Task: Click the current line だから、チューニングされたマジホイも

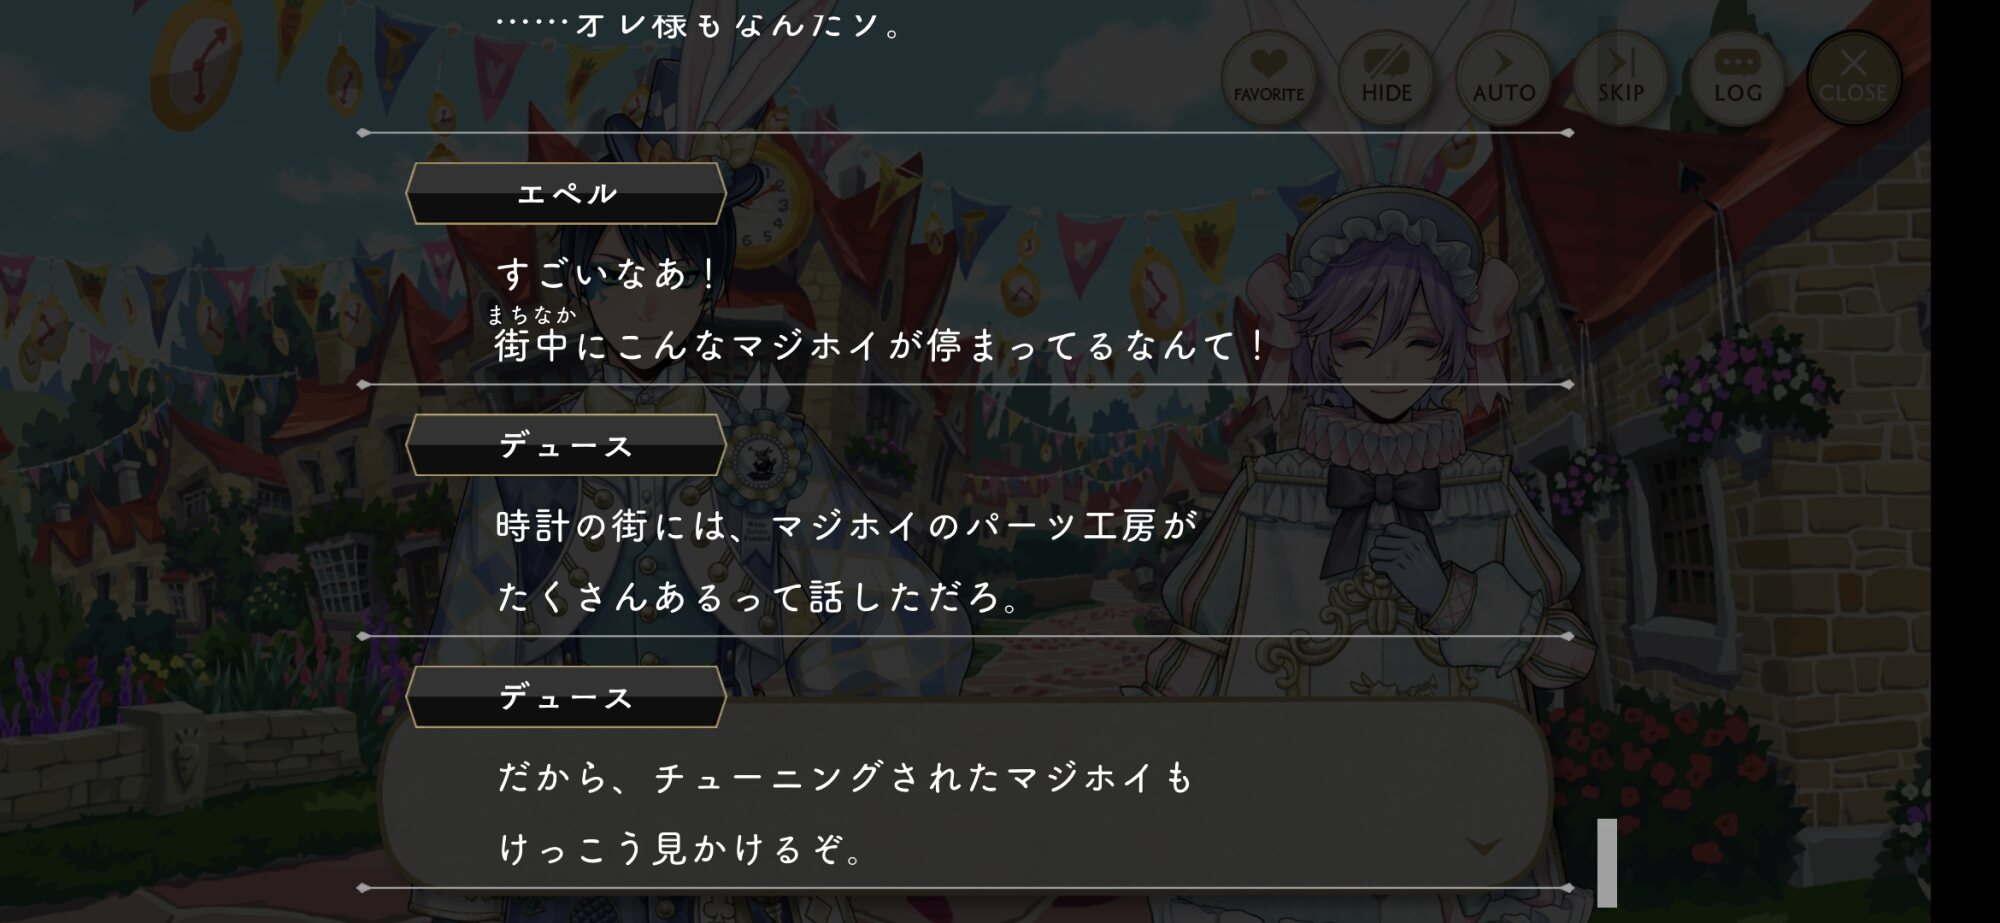Action: point(845,777)
